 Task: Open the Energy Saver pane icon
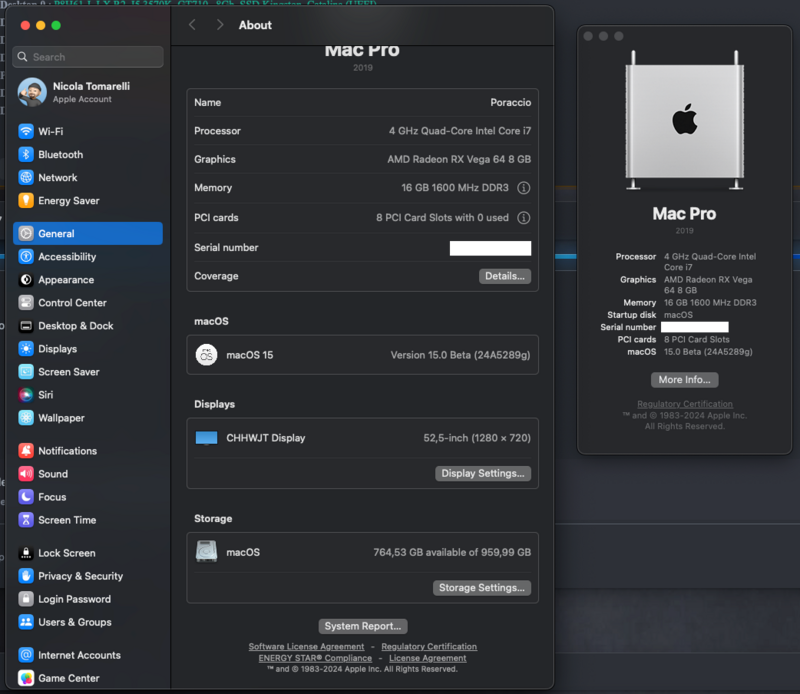(x=26, y=201)
